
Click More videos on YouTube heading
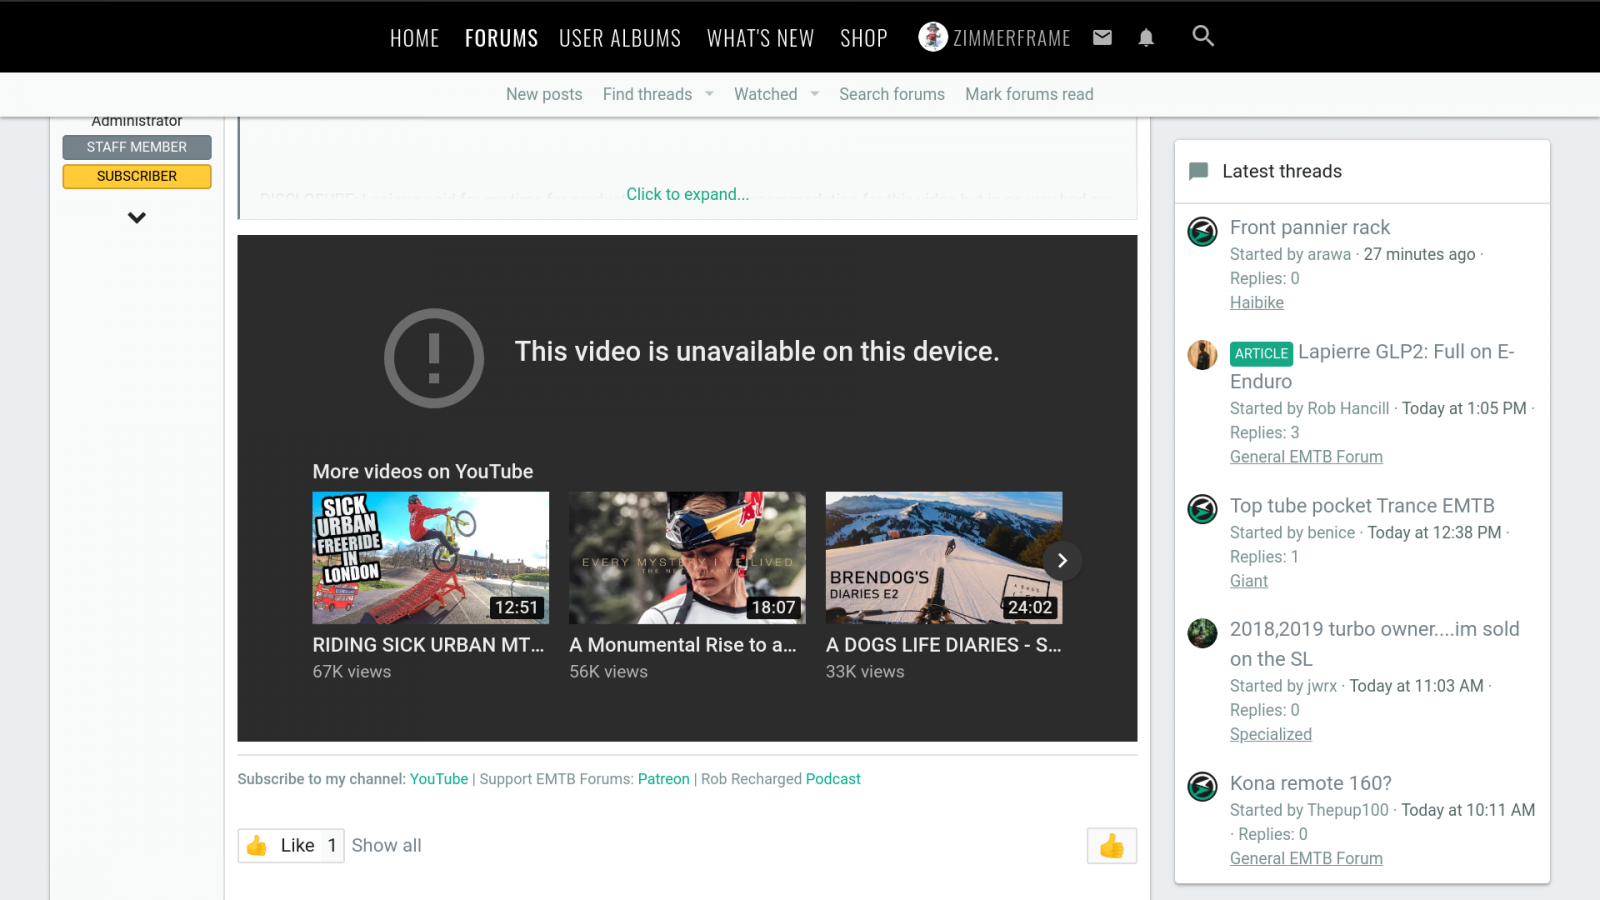[x=423, y=471]
